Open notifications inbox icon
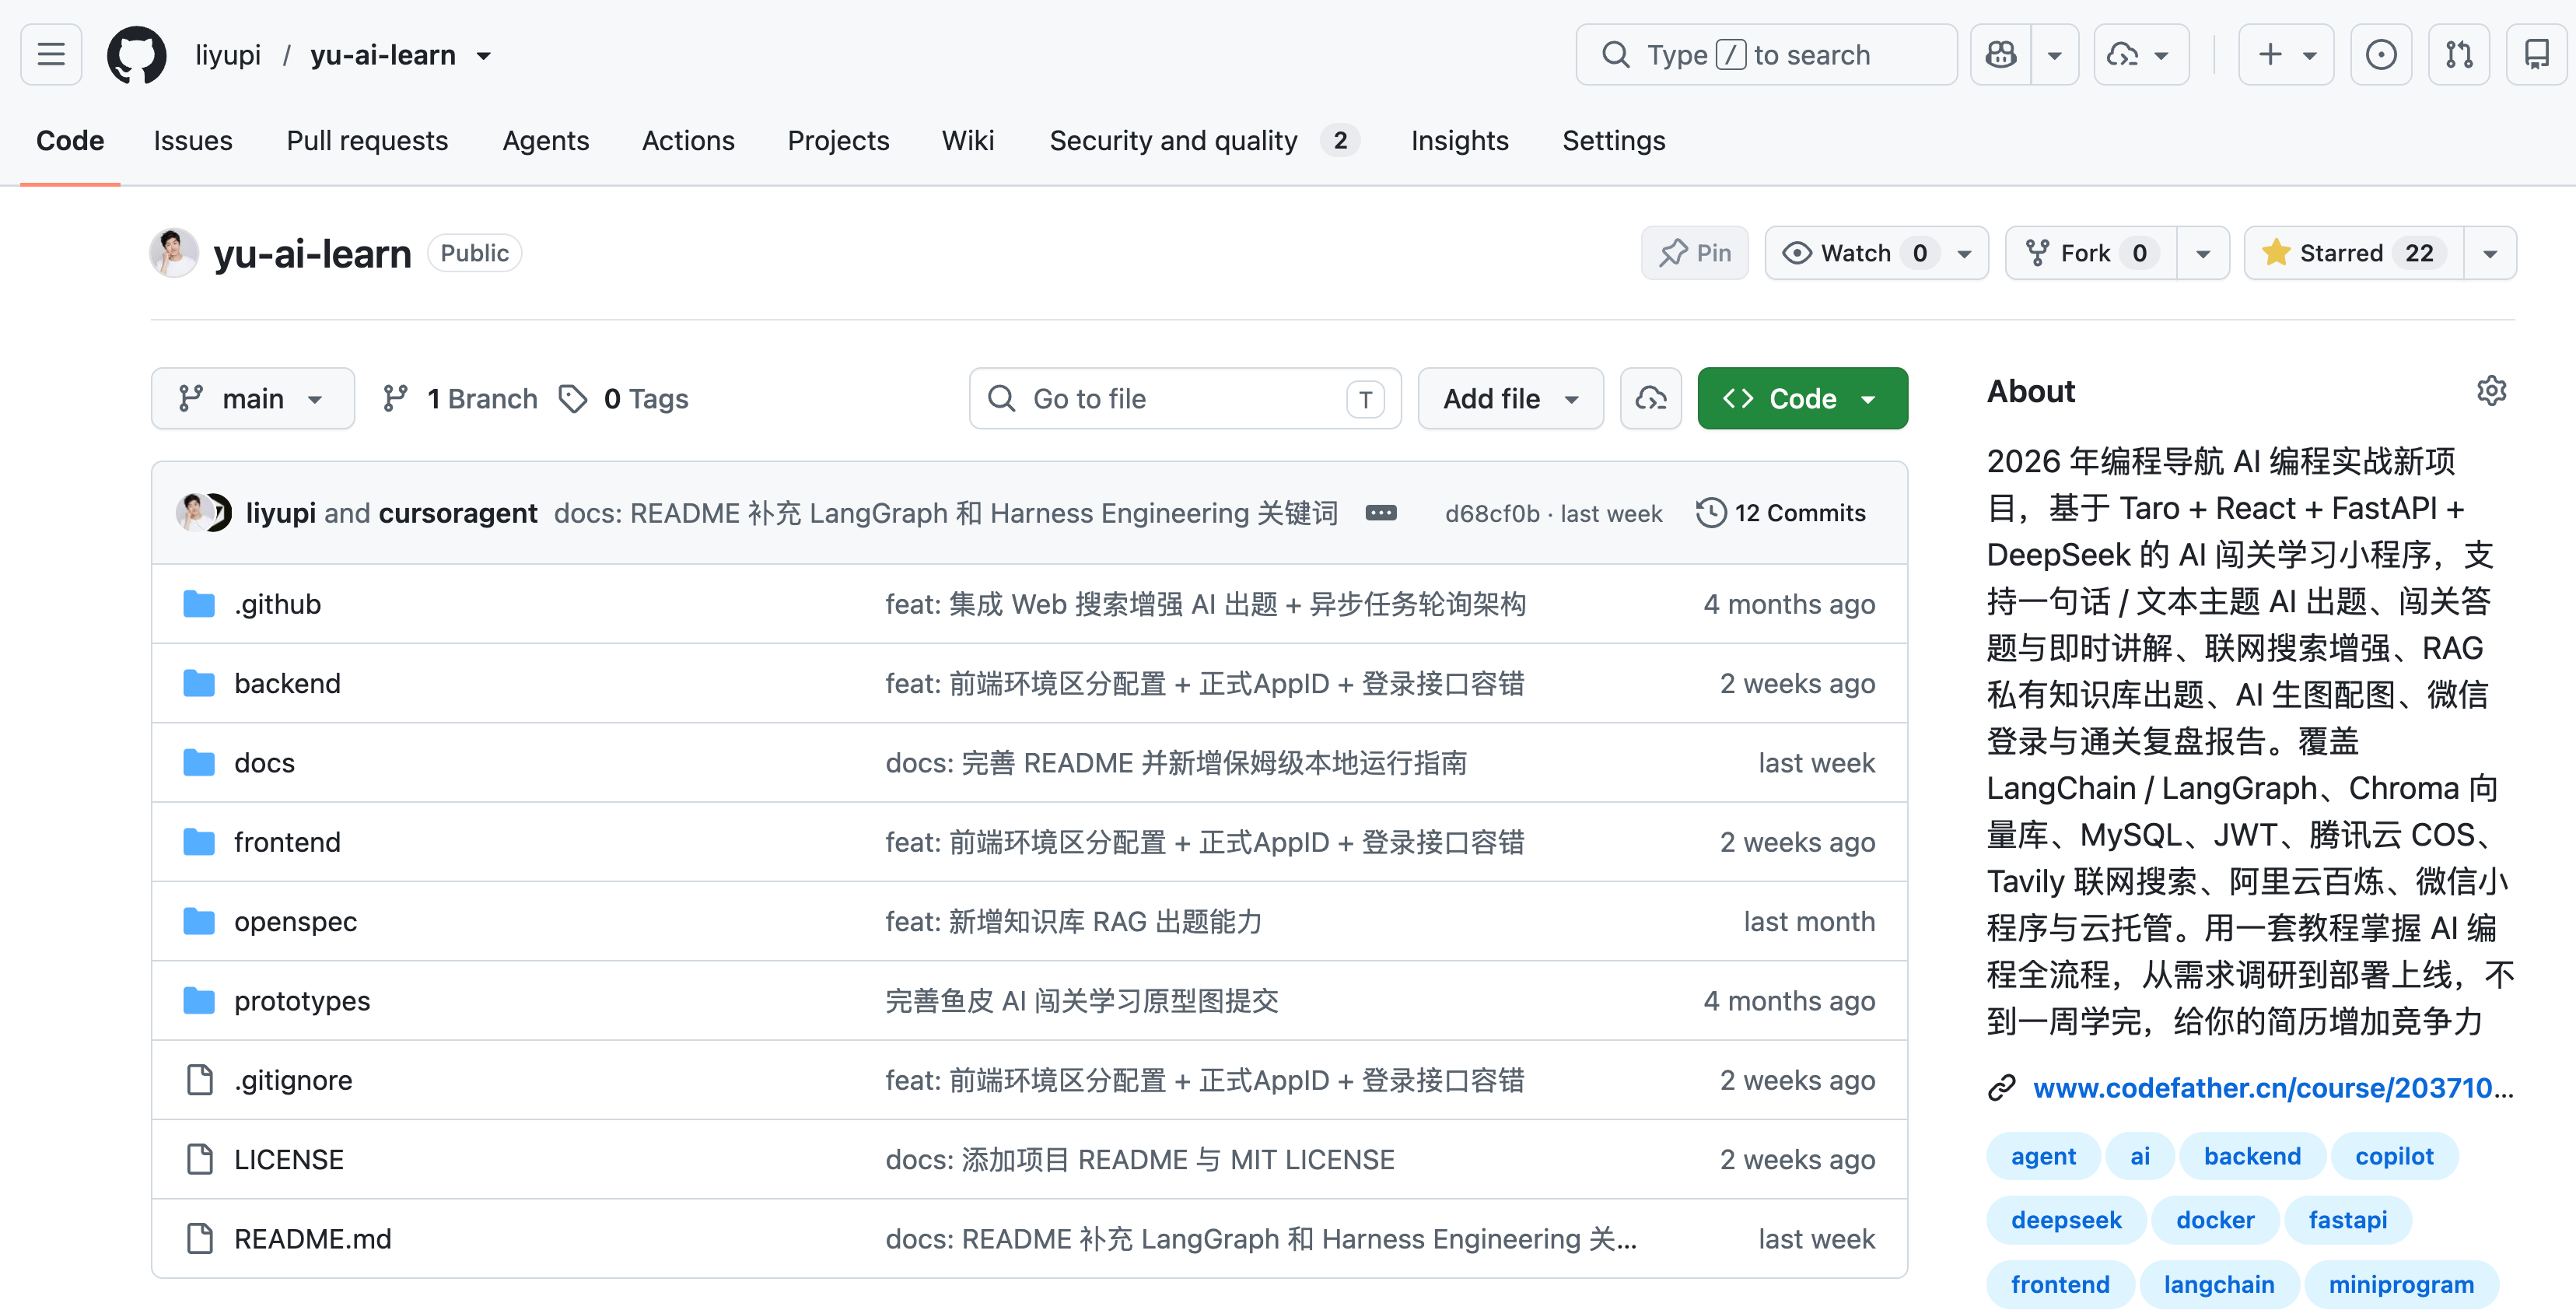2576x1310 pixels. (2537, 55)
